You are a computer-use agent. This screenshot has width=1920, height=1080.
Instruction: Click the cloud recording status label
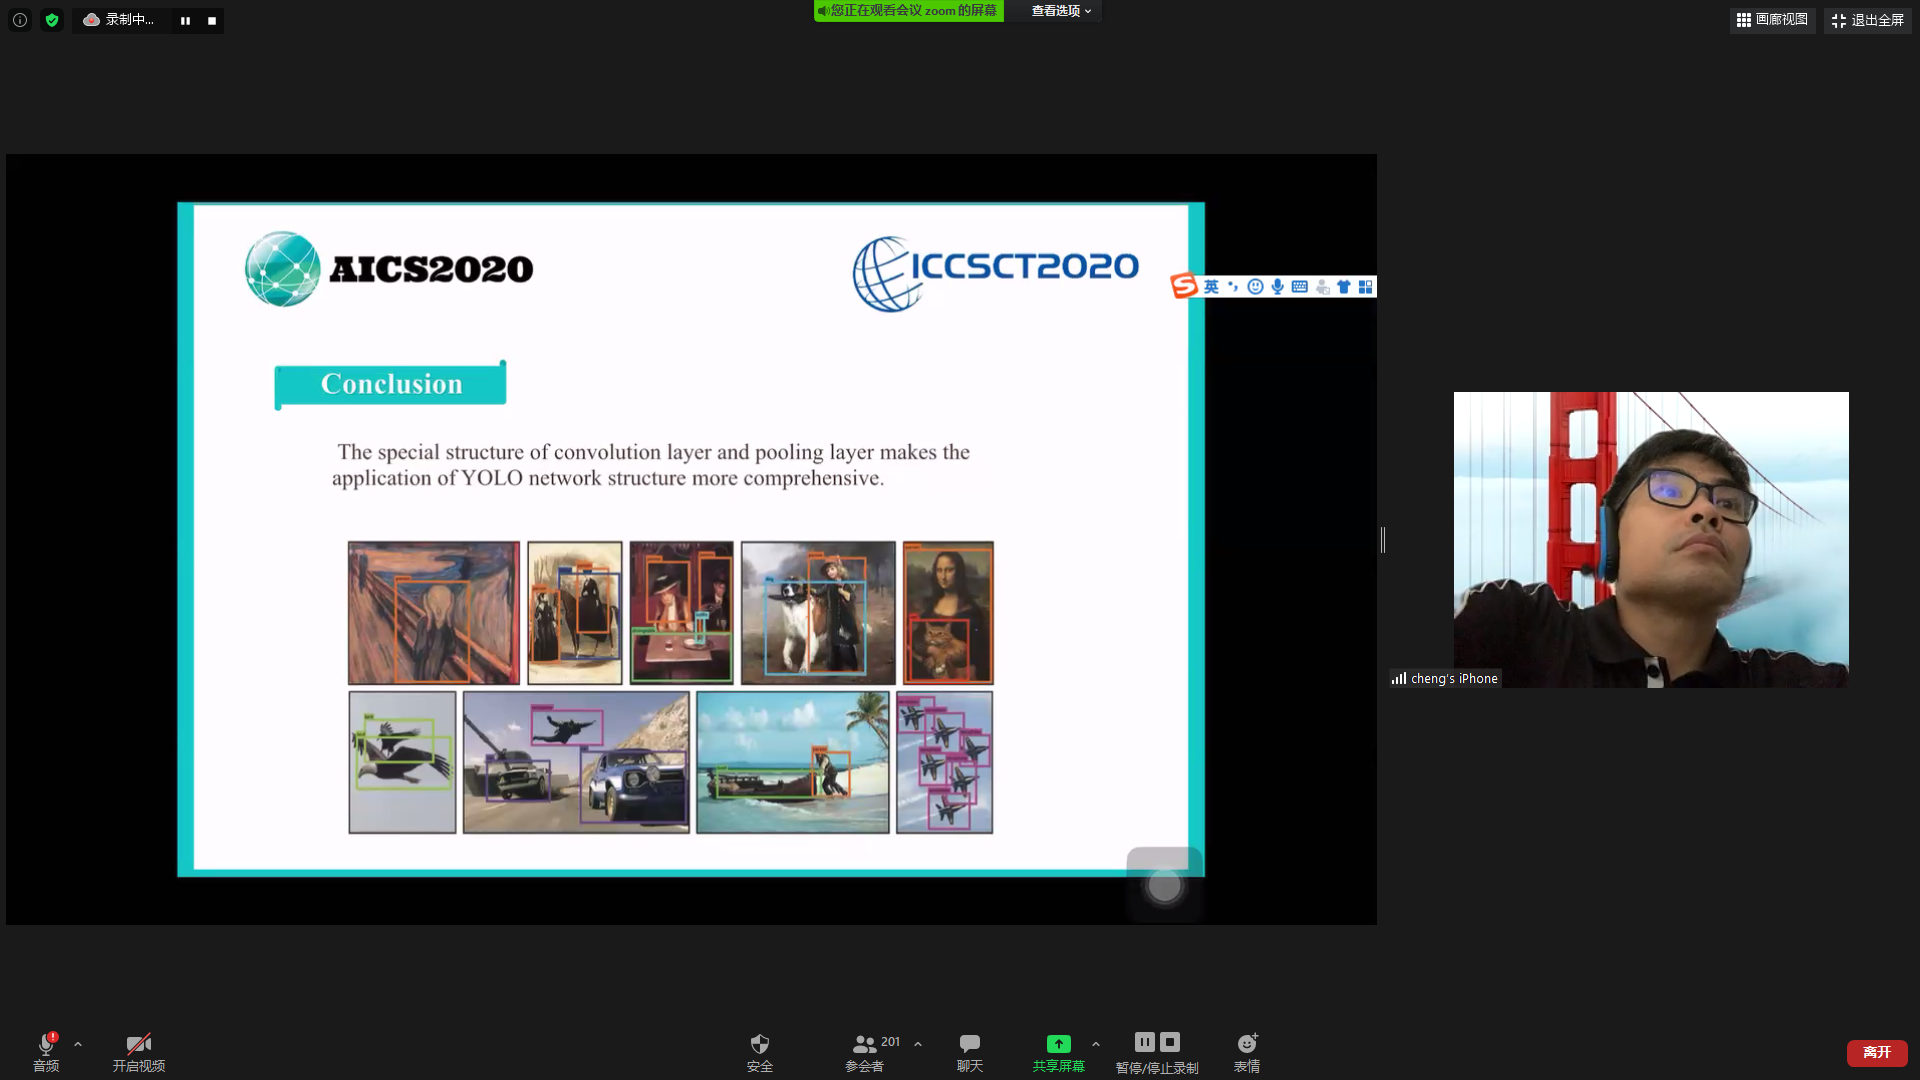[119, 20]
